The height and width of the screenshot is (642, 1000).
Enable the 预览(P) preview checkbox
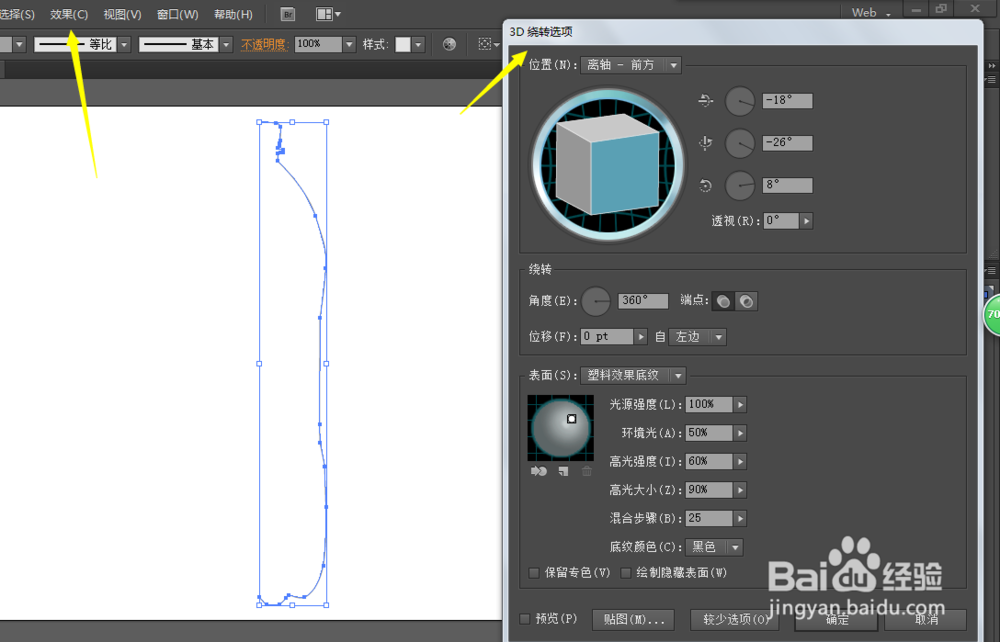point(525,619)
